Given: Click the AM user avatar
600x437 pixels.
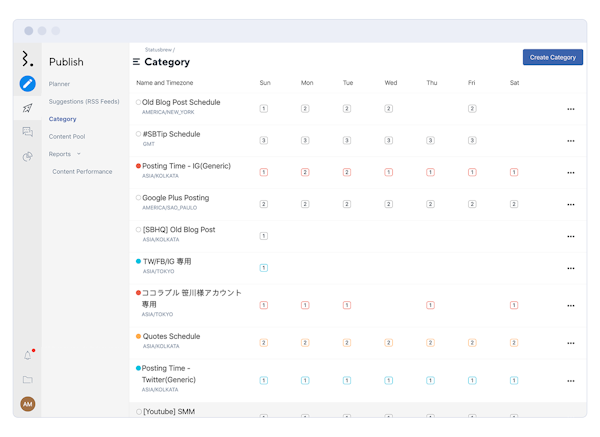Looking at the screenshot, I should click(x=27, y=404).
